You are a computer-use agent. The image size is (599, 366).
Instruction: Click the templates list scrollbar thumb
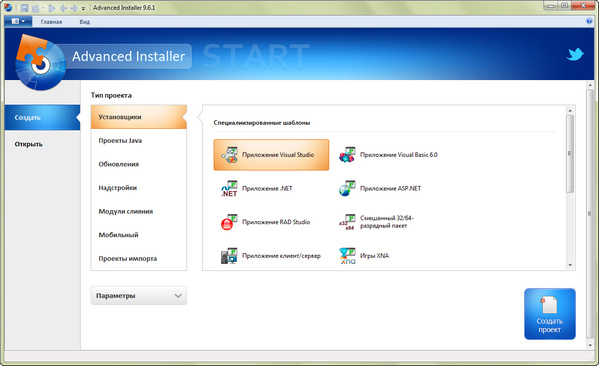click(x=570, y=154)
